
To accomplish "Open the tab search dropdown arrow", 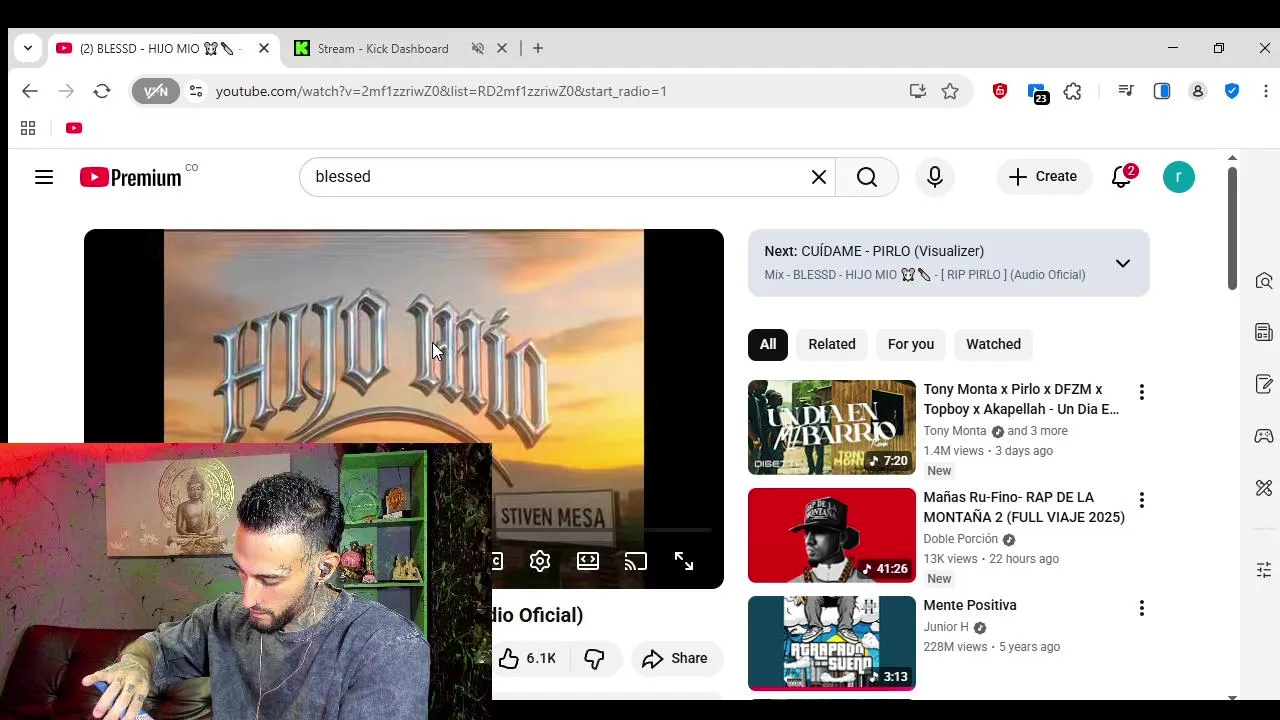I will click(x=28, y=48).
